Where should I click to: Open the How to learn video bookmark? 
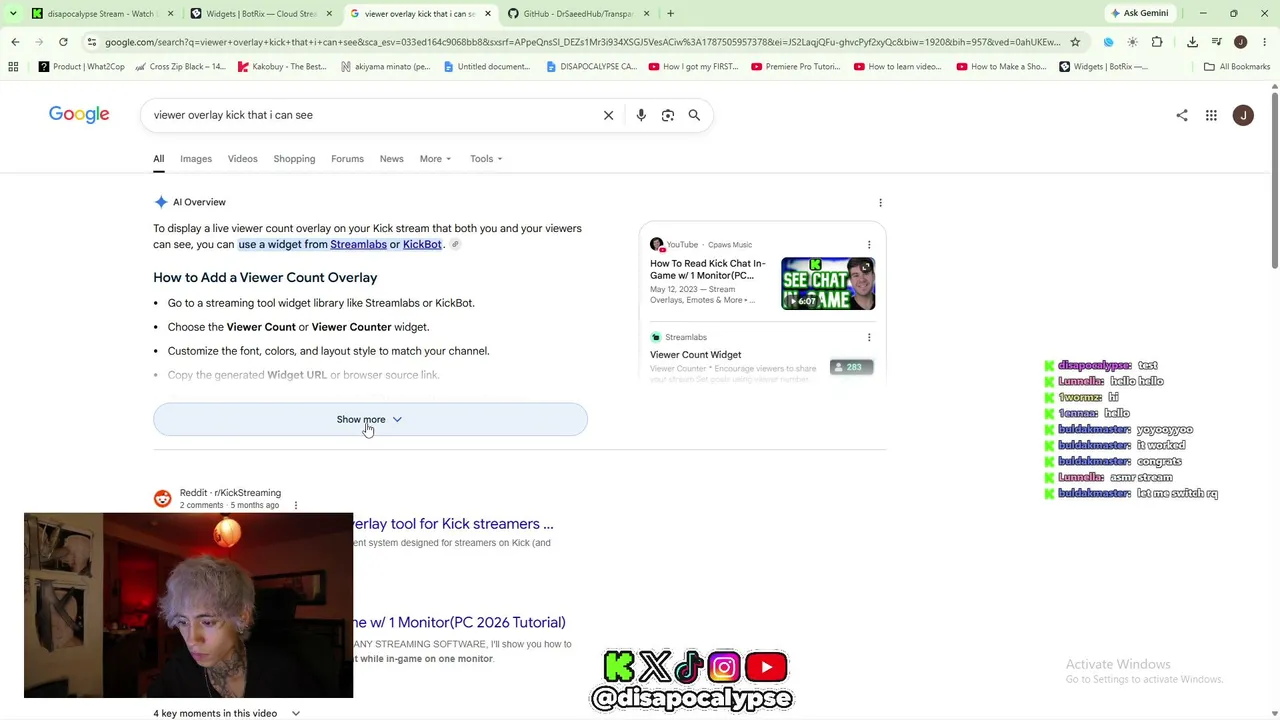click(x=898, y=67)
